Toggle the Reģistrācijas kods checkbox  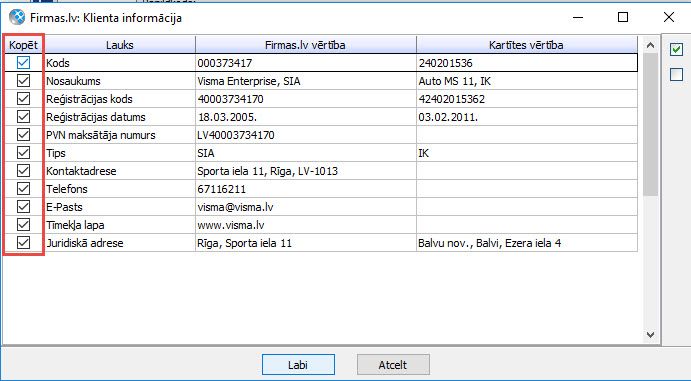(23, 99)
